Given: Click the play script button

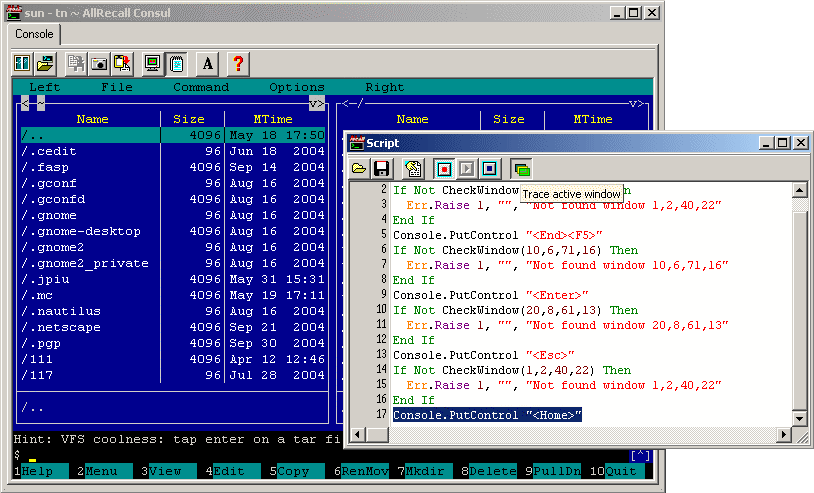Looking at the screenshot, I should pyautogui.click(x=467, y=169).
